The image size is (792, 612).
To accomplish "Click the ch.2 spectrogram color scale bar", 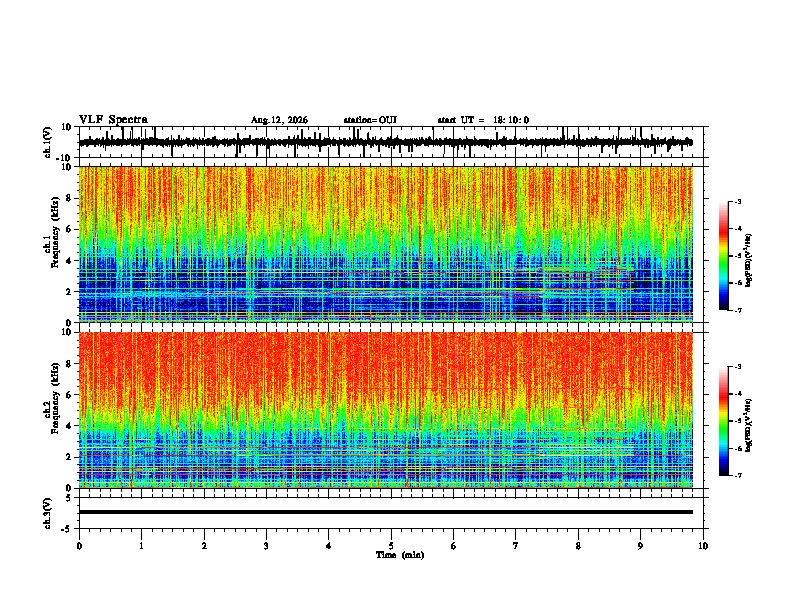I will (724, 421).
